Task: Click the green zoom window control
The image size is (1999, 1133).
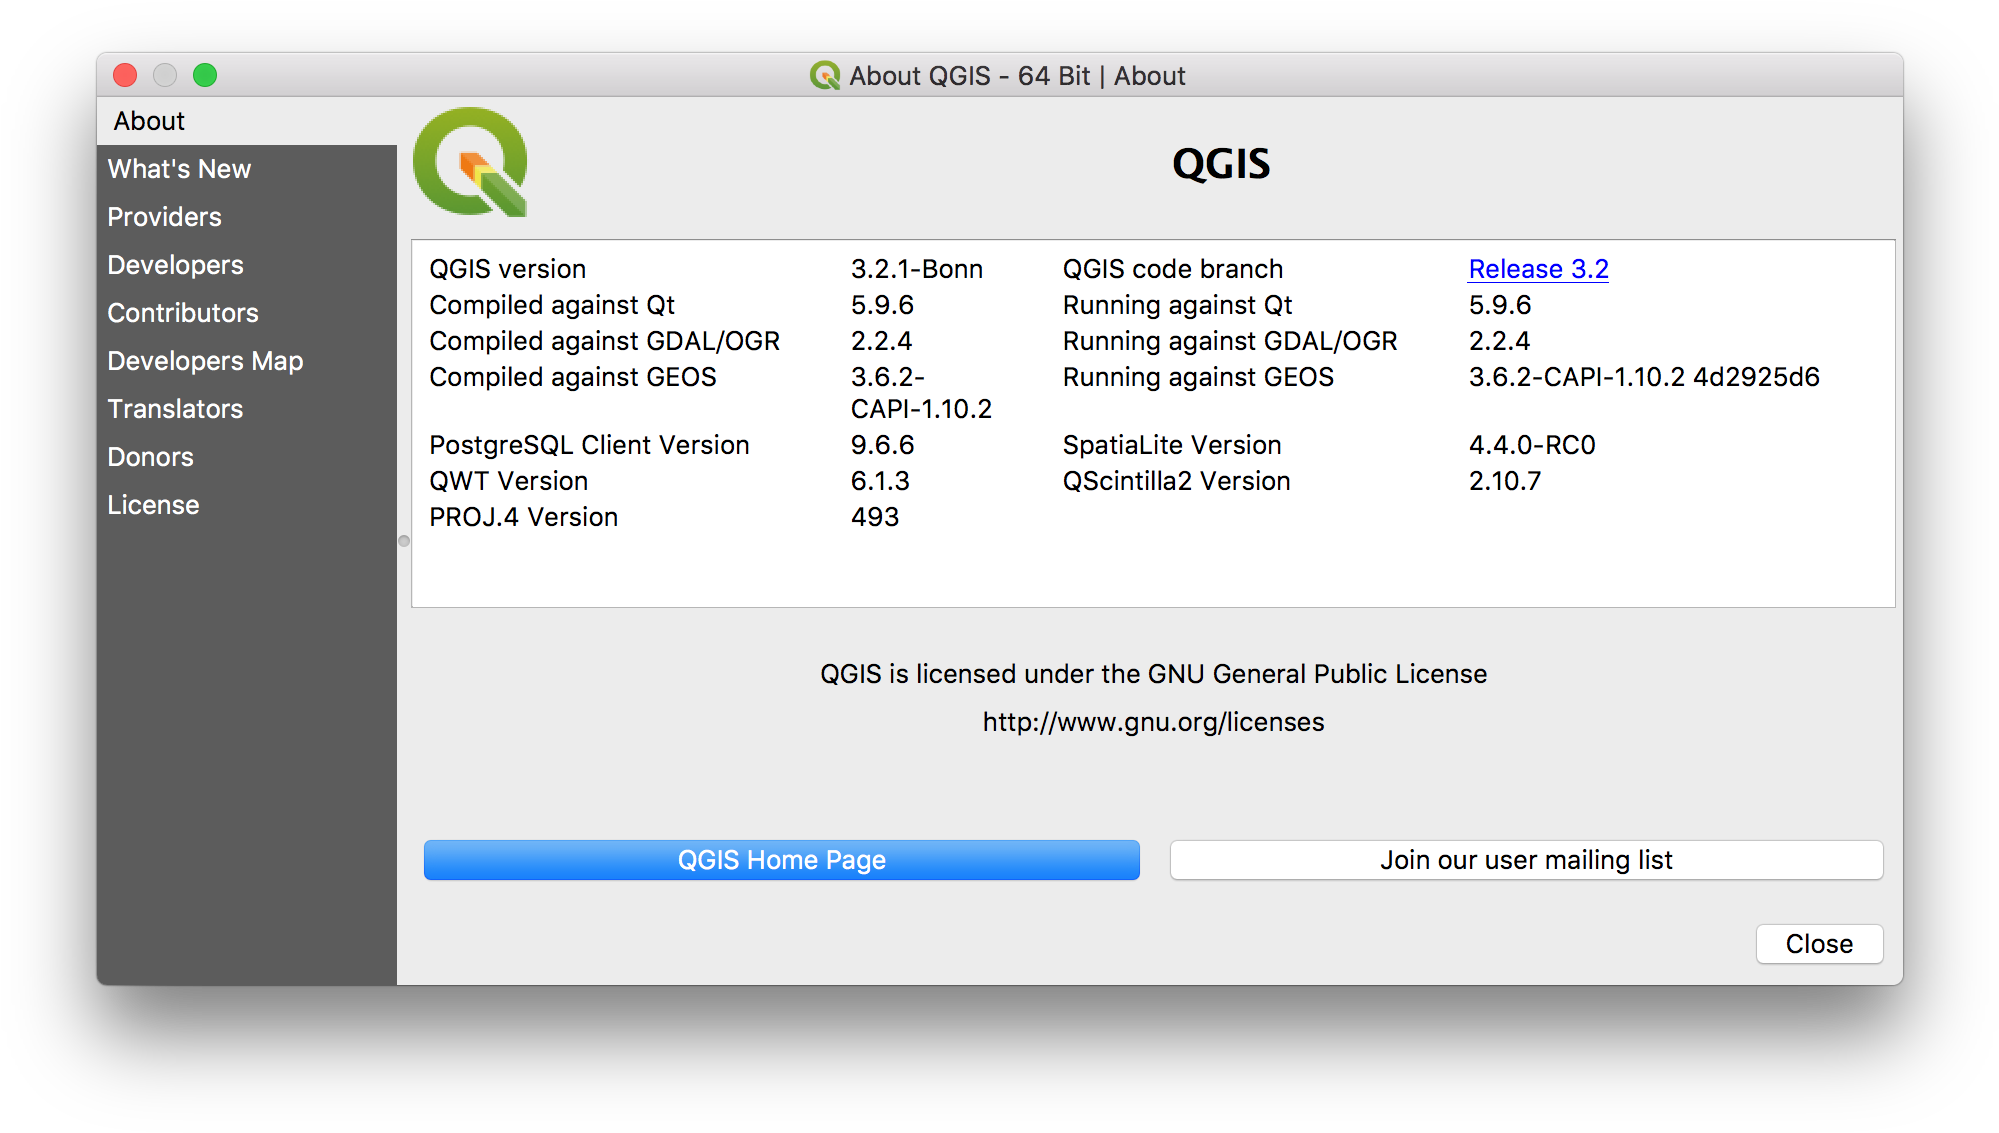Action: 204,75
